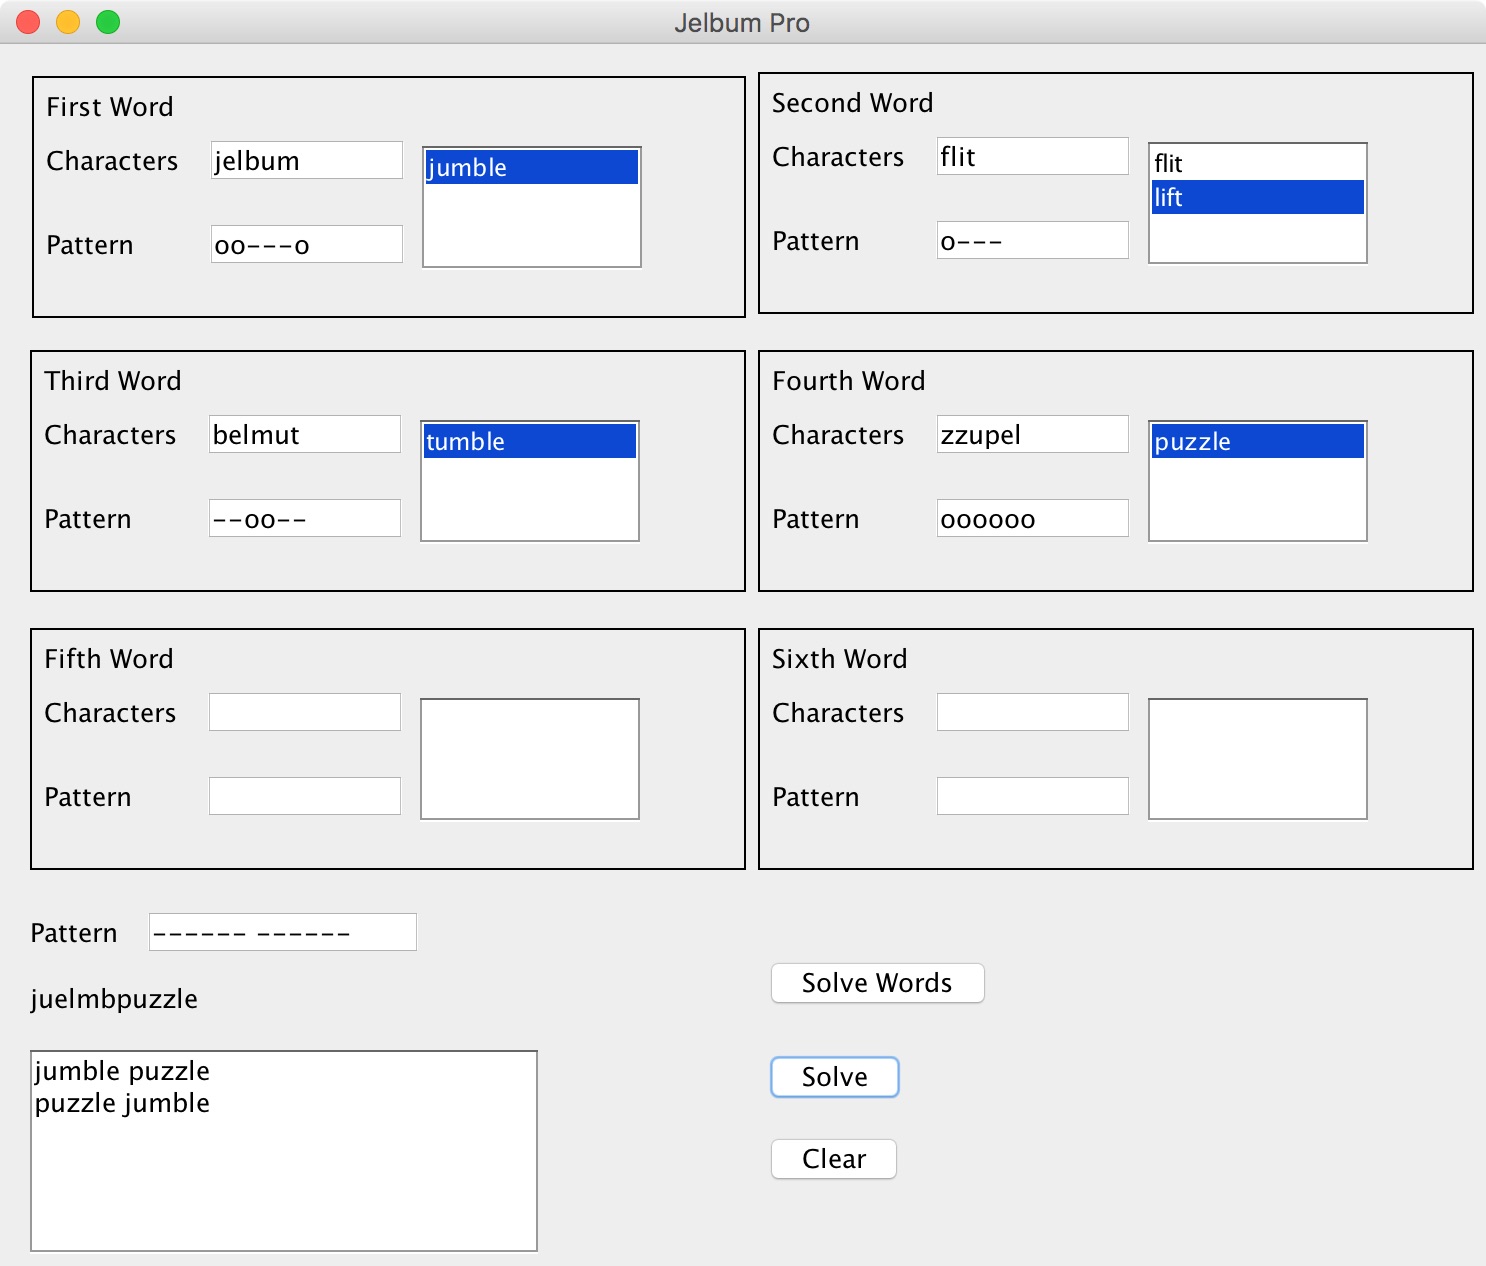Viewport: 1486px width, 1266px height.
Task: Select 'flit' in Second Word list
Action: tap(1256, 163)
